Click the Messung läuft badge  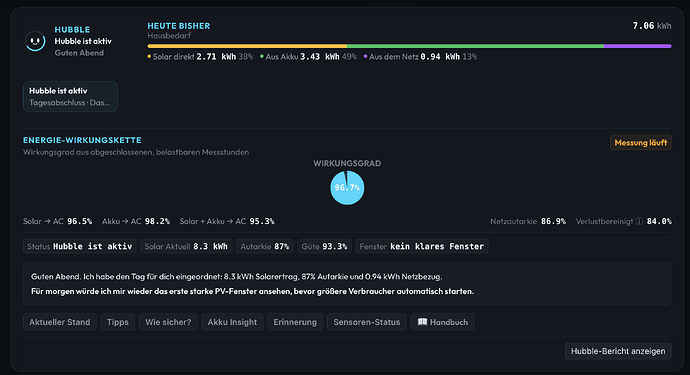pyautogui.click(x=641, y=143)
